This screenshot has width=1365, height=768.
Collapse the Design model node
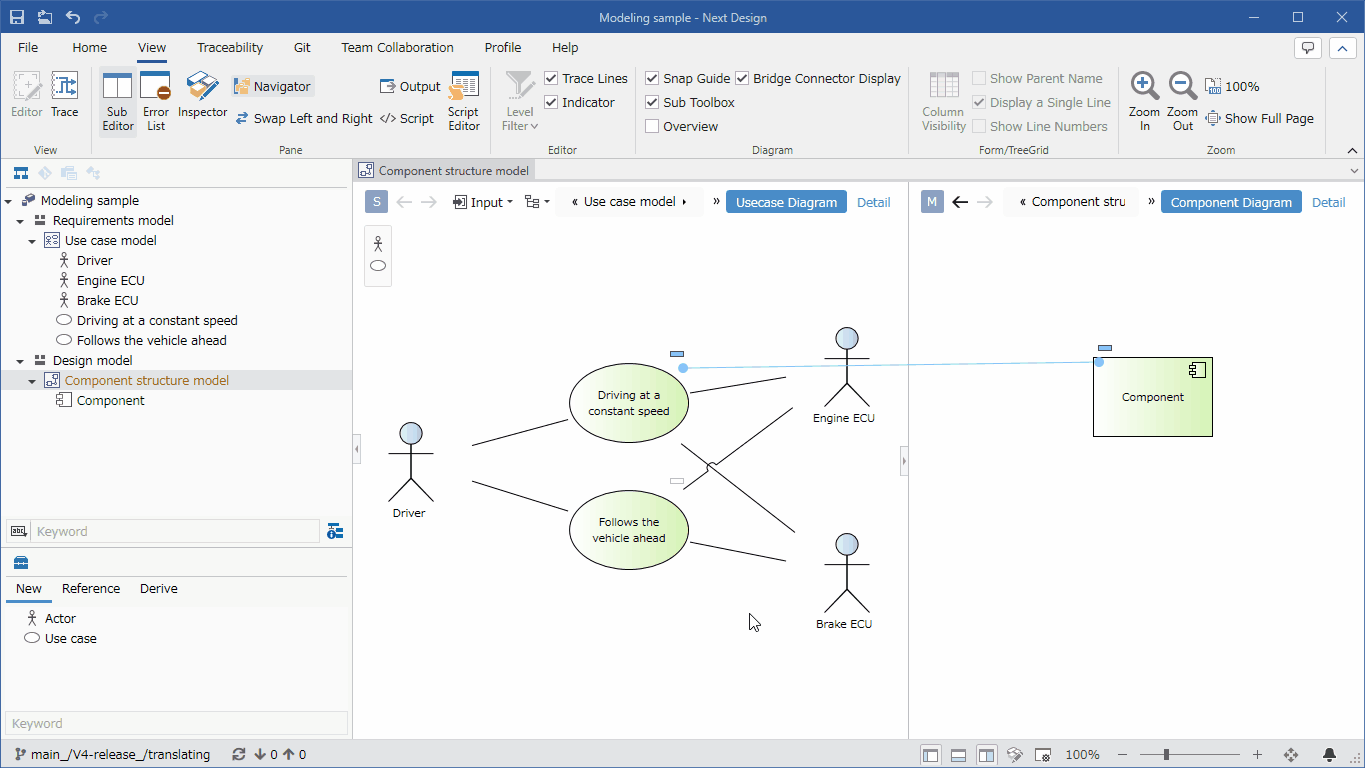click(21, 361)
